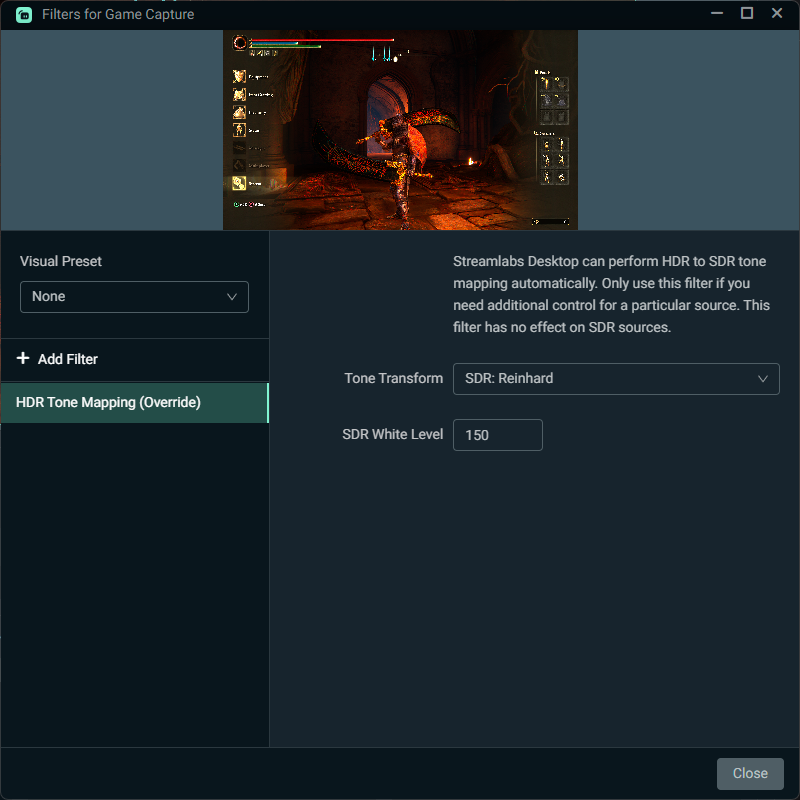800x800 pixels.
Task: Click the chevron arrow in Tone Transform dropdown
Action: click(763, 379)
